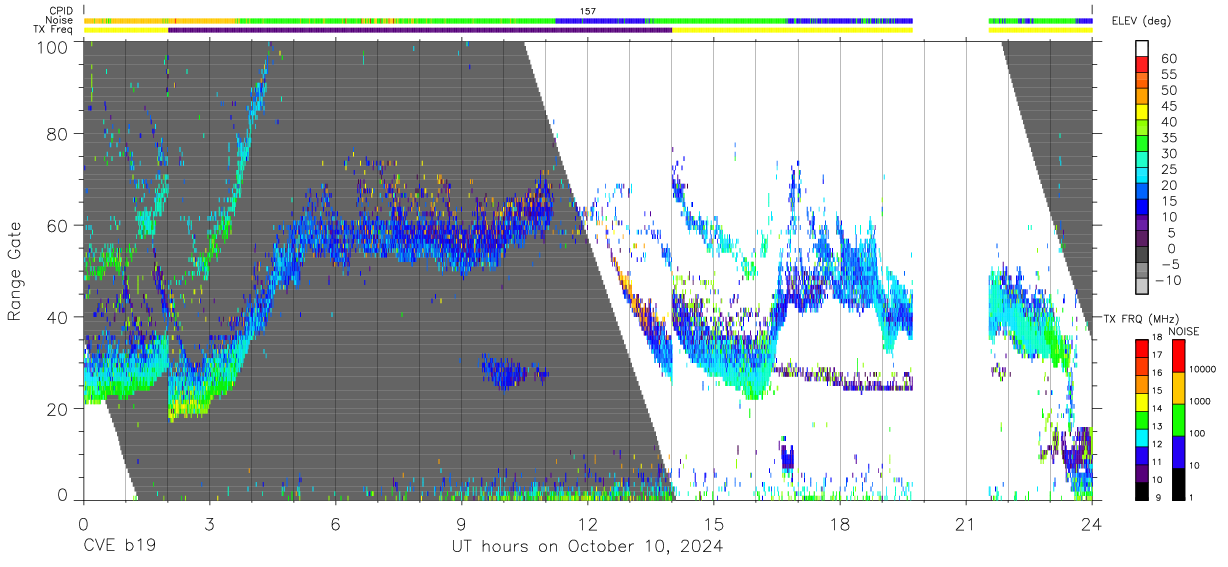Click the −10 label on the elevation scale
Viewport: 1228px width, 567px height.
(x=1167, y=280)
